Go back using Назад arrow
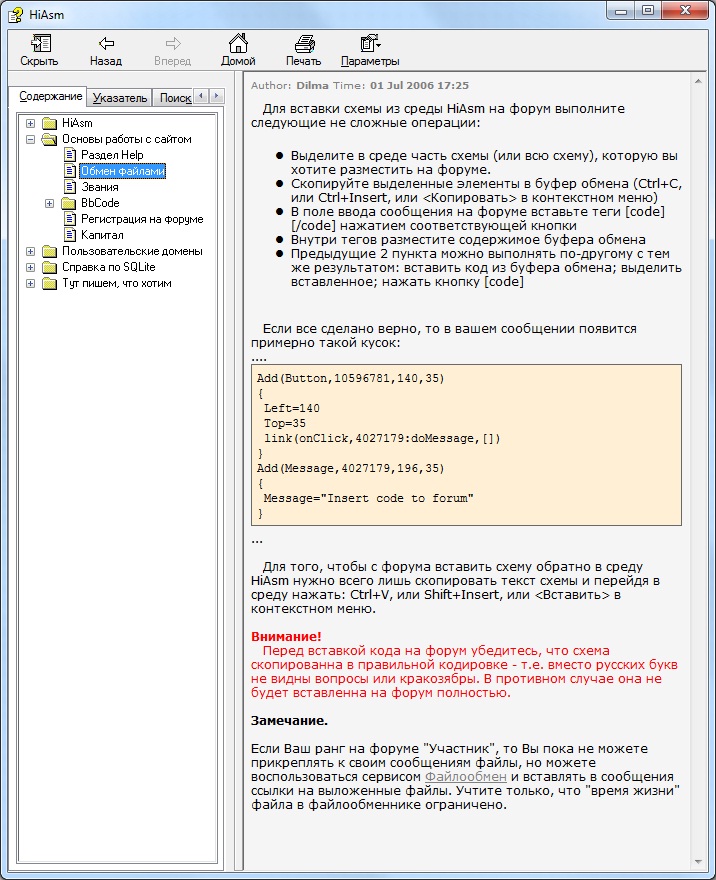 pos(105,51)
